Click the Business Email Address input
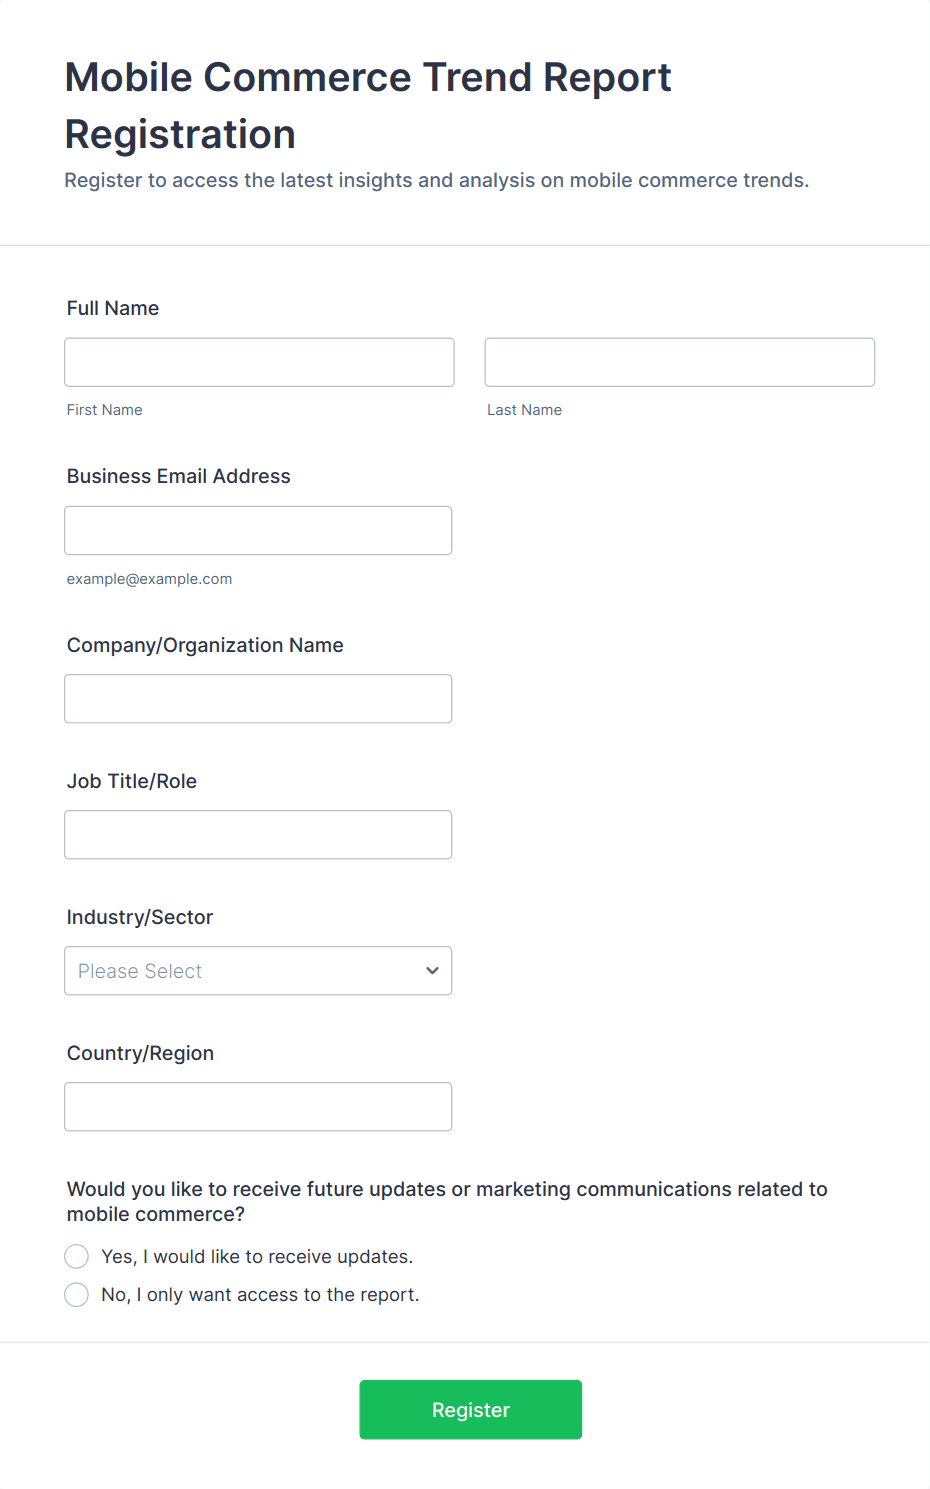Viewport: 930px width, 1489px height. [258, 530]
